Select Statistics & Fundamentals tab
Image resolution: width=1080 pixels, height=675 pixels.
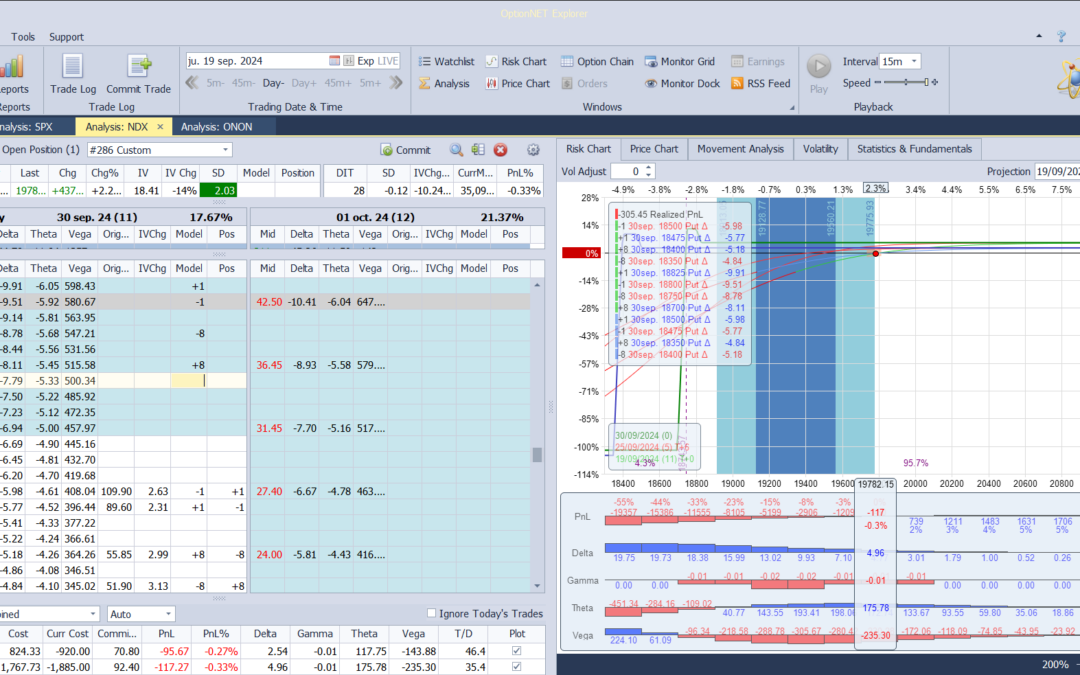tap(914, 149)
